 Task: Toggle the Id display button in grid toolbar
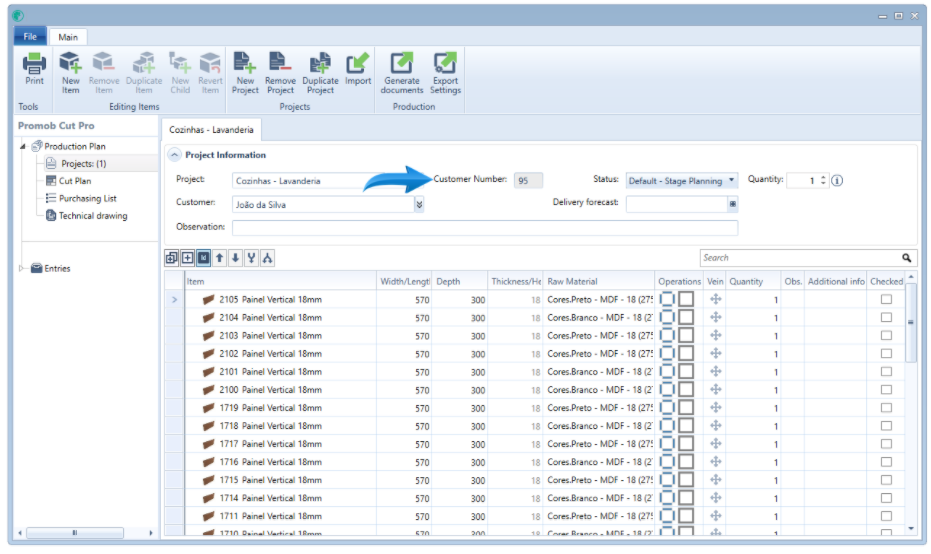point(204,258)
